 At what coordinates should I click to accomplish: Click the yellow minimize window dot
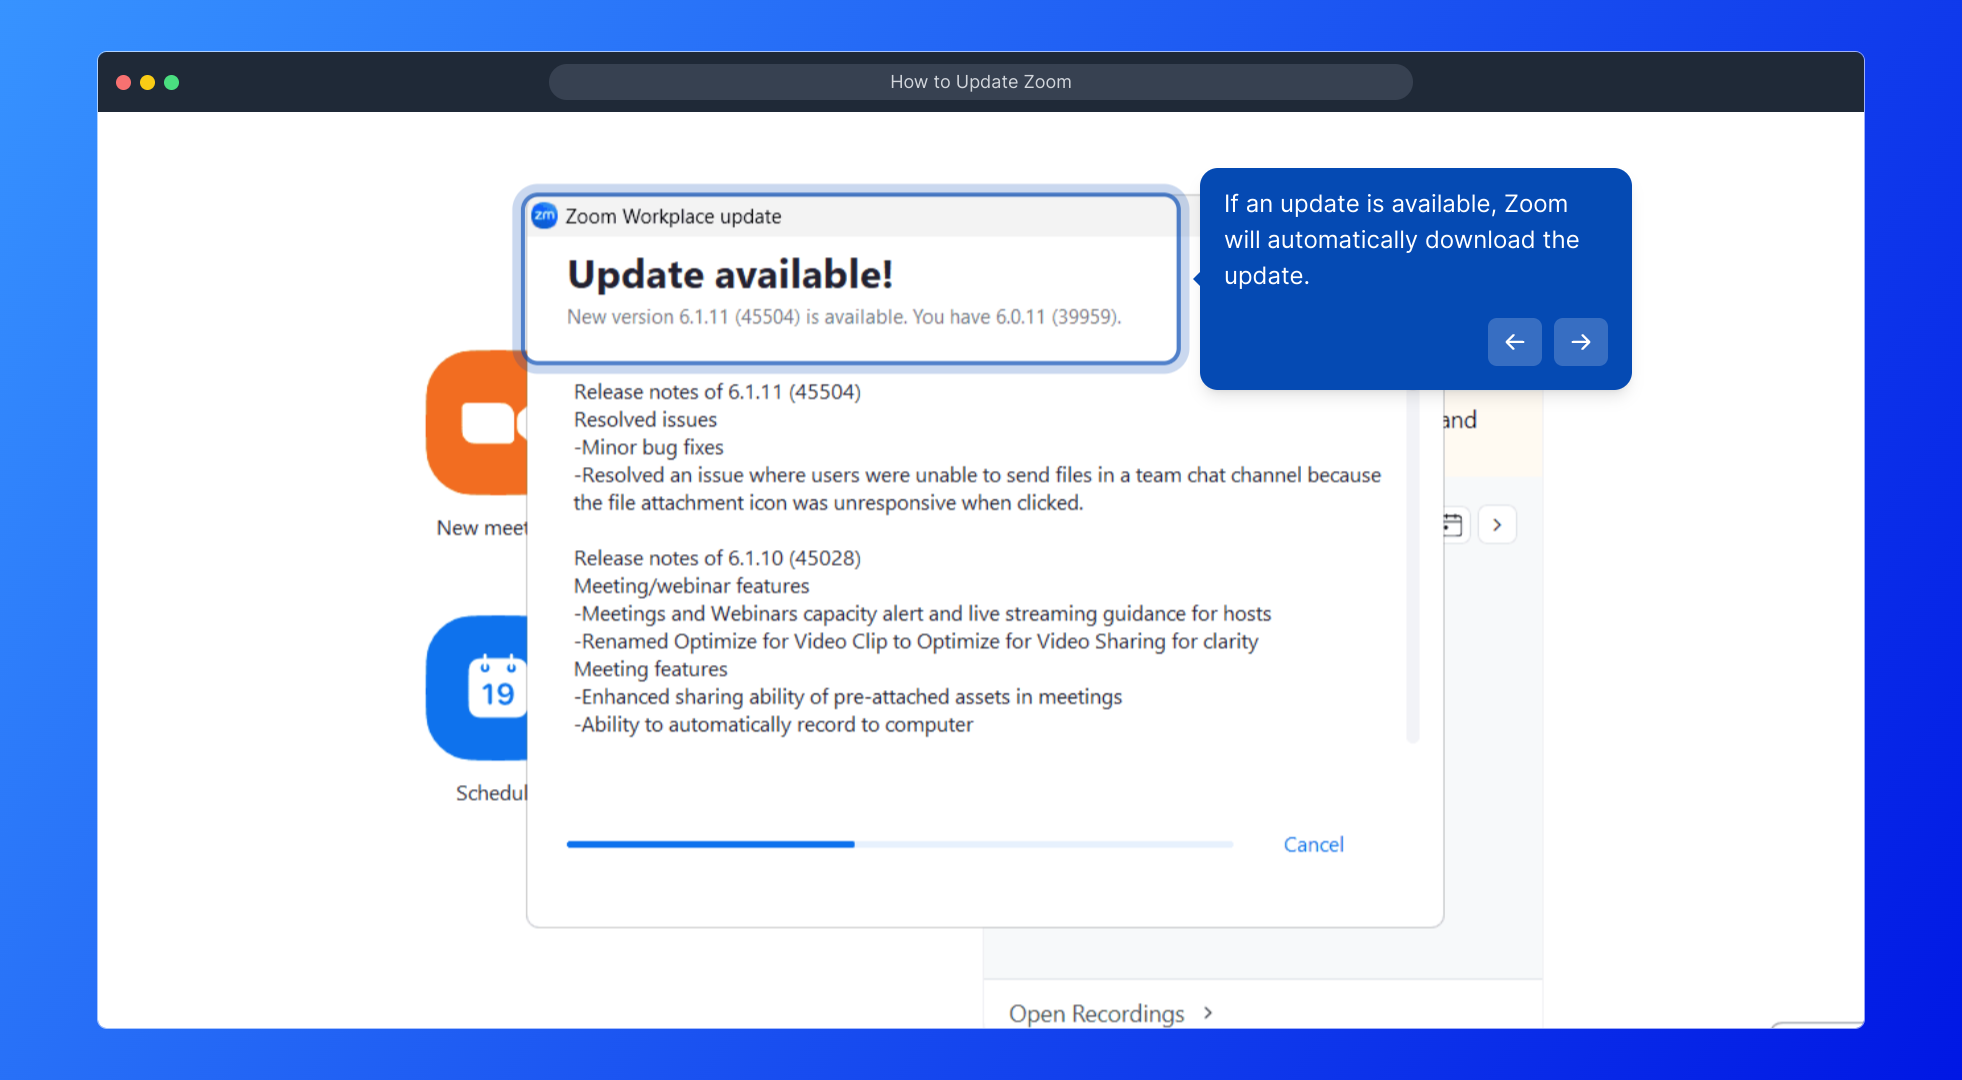click(x=148, y=82)
